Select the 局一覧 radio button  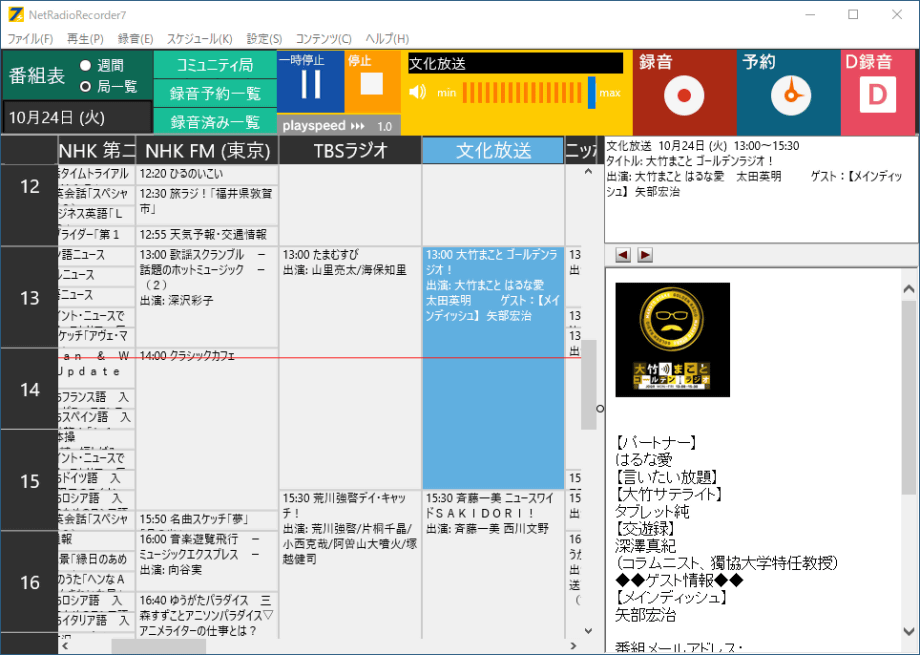pos(86,86)
